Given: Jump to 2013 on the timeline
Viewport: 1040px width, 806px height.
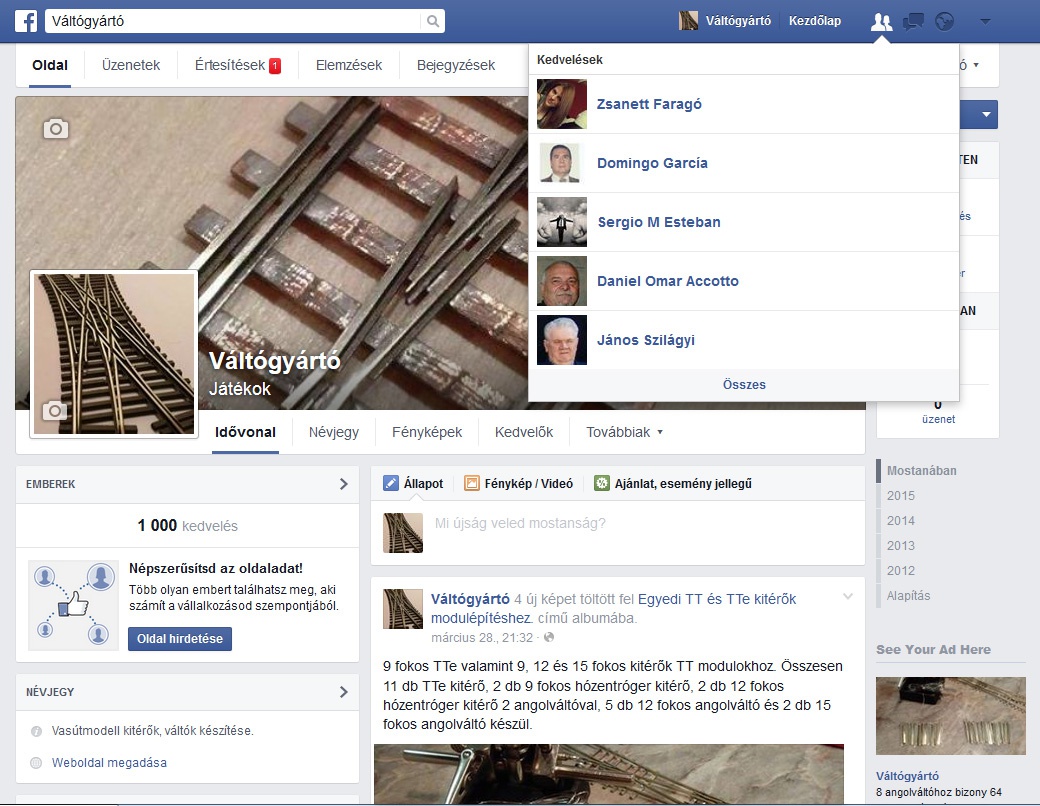Looking at the screenshot, I should click(900, 546).
